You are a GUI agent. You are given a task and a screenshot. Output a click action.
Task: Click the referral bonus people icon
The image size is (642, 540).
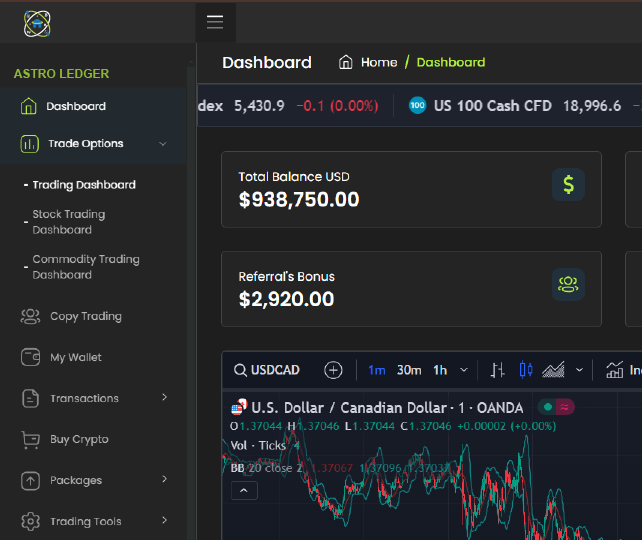[568, 284]
